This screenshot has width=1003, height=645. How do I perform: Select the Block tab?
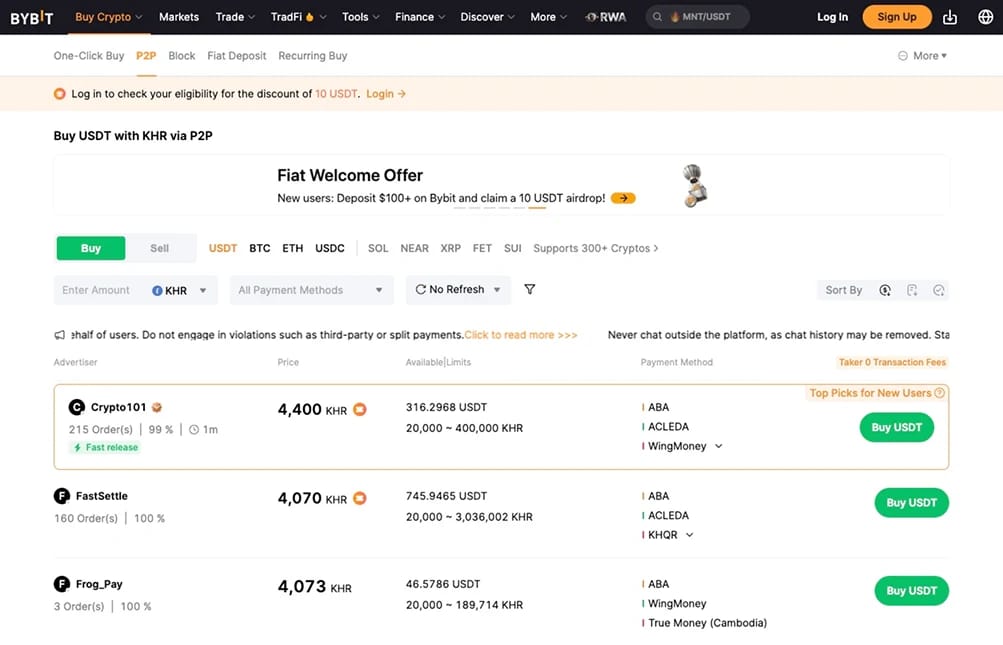point(182,56)
